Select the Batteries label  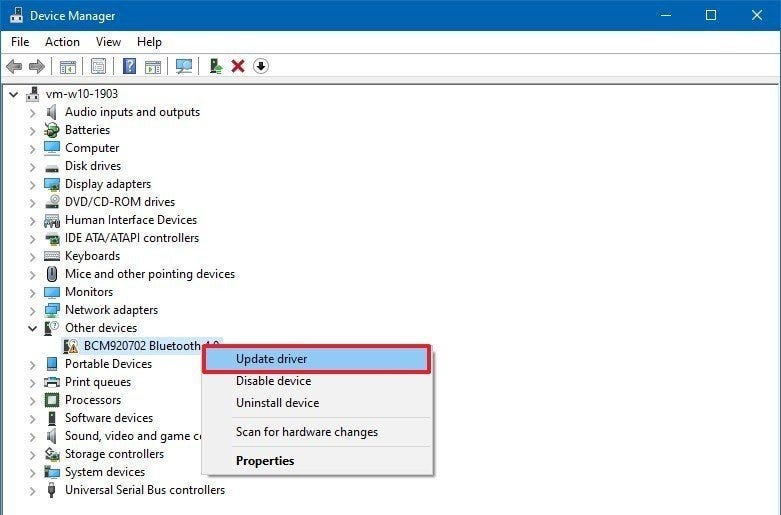[x=88, y=130]
